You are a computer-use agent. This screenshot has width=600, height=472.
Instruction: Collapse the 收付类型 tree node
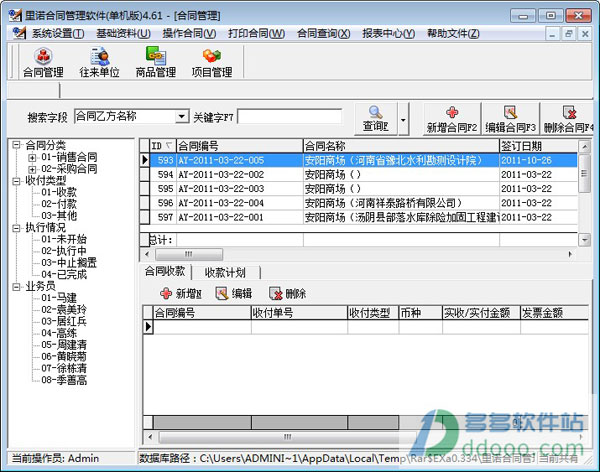(x=16, y=181)
